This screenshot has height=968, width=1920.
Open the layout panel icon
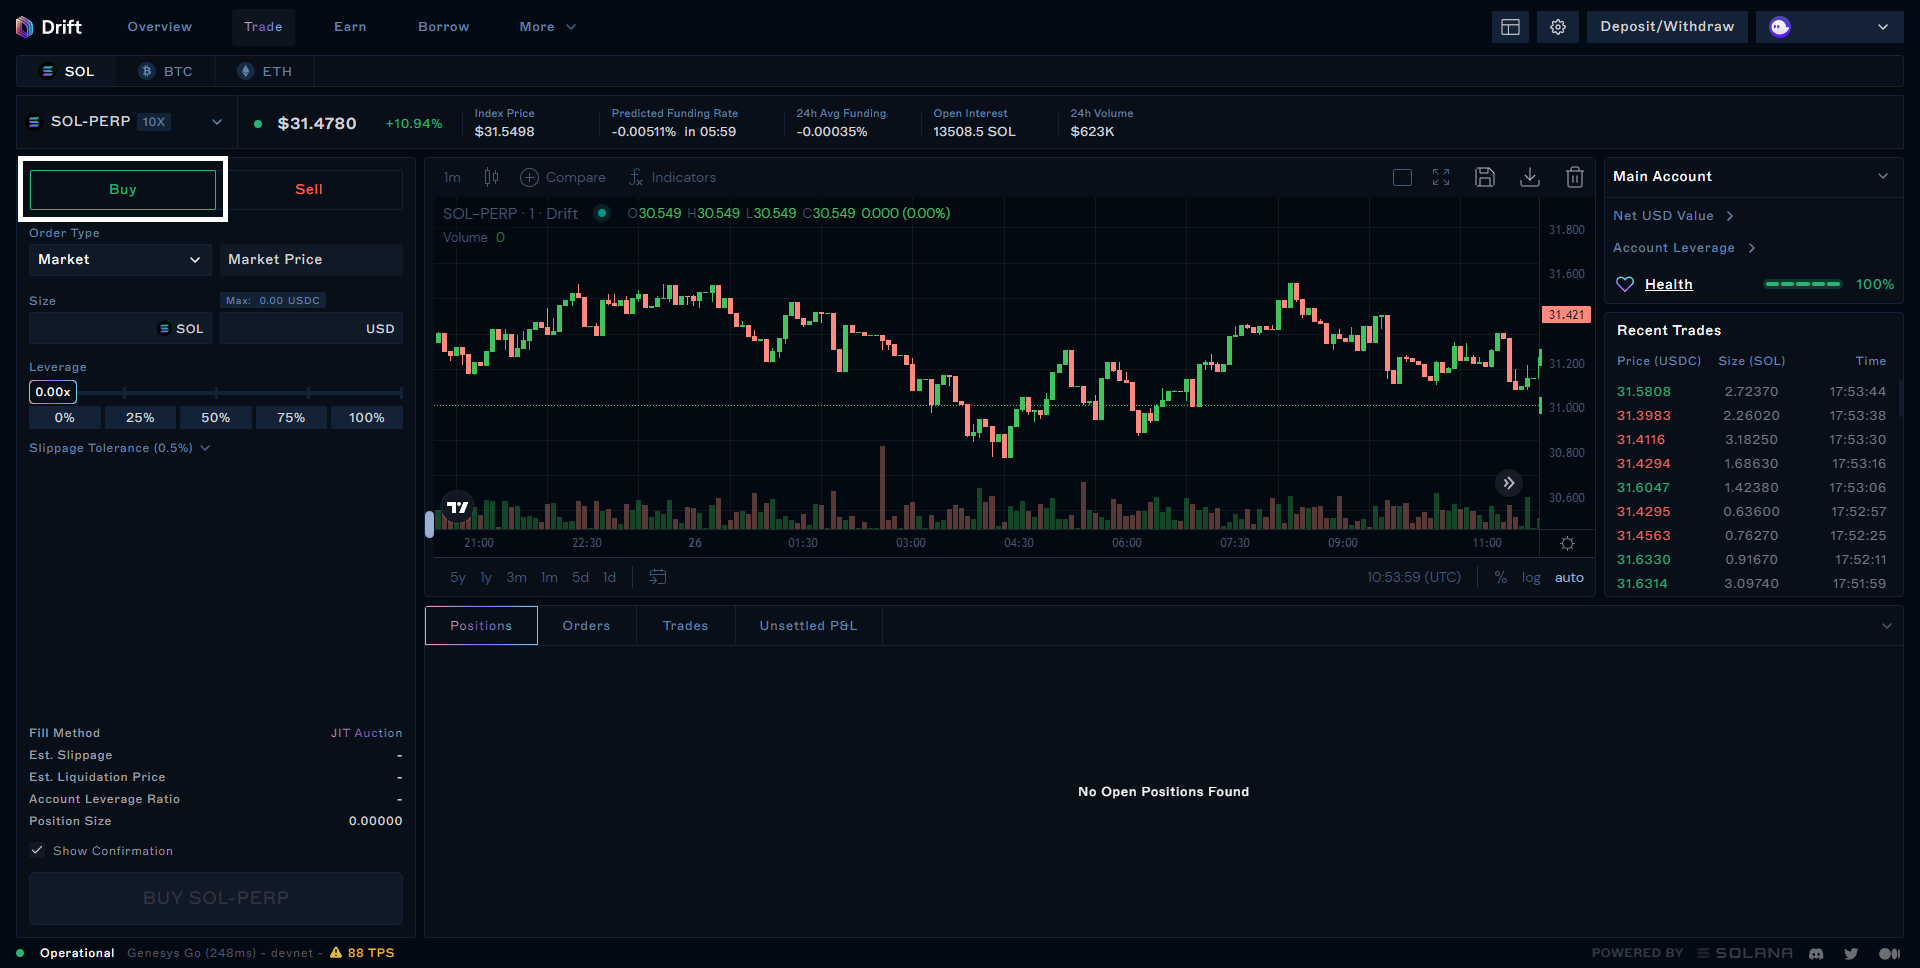click(1510, 27)
